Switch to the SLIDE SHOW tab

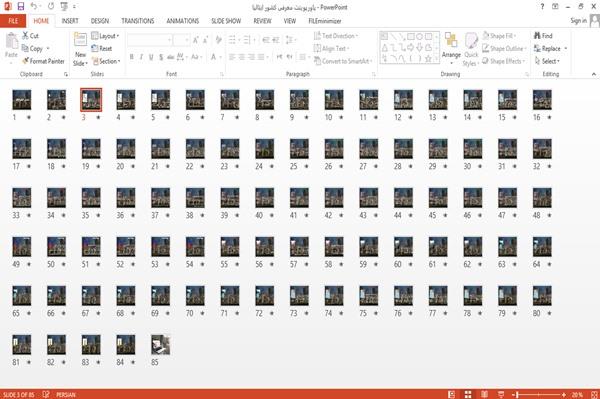(x=226, y=21)
